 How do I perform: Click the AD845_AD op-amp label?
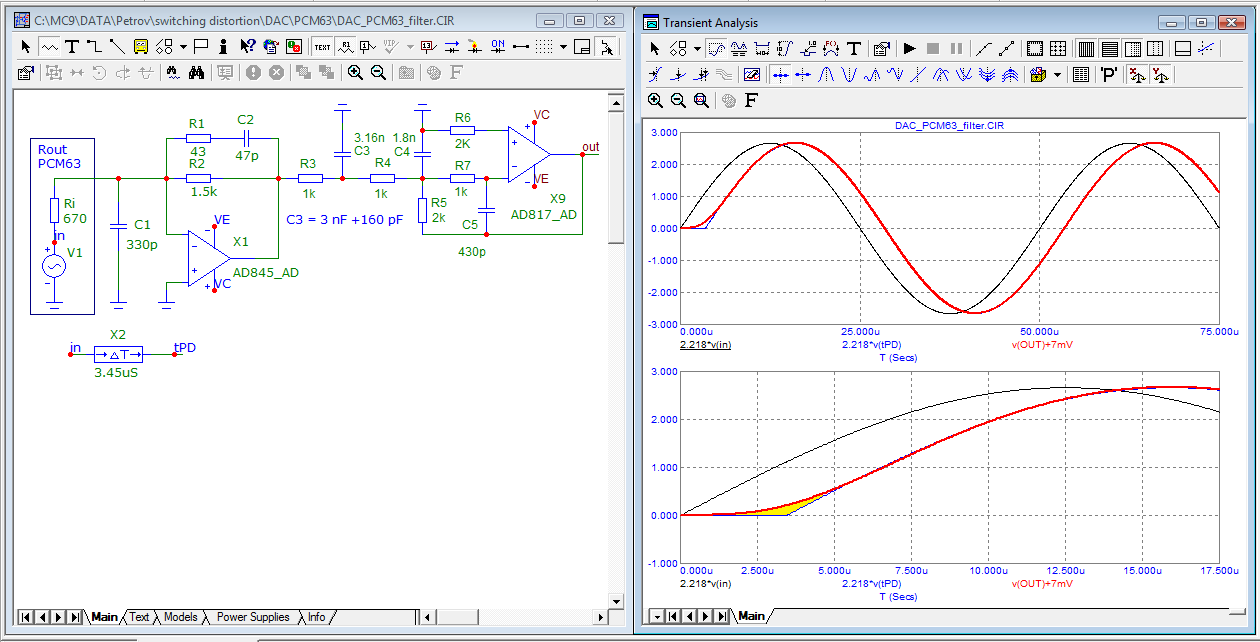click(x=265, y=272)
